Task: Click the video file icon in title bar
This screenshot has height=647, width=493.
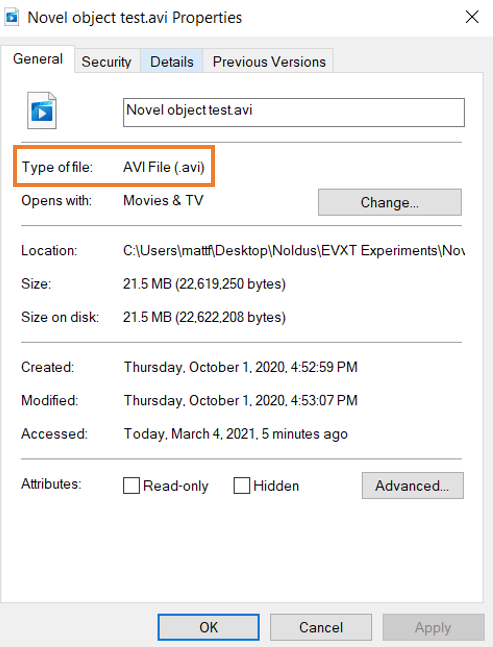Action: (x=12, y=17)
